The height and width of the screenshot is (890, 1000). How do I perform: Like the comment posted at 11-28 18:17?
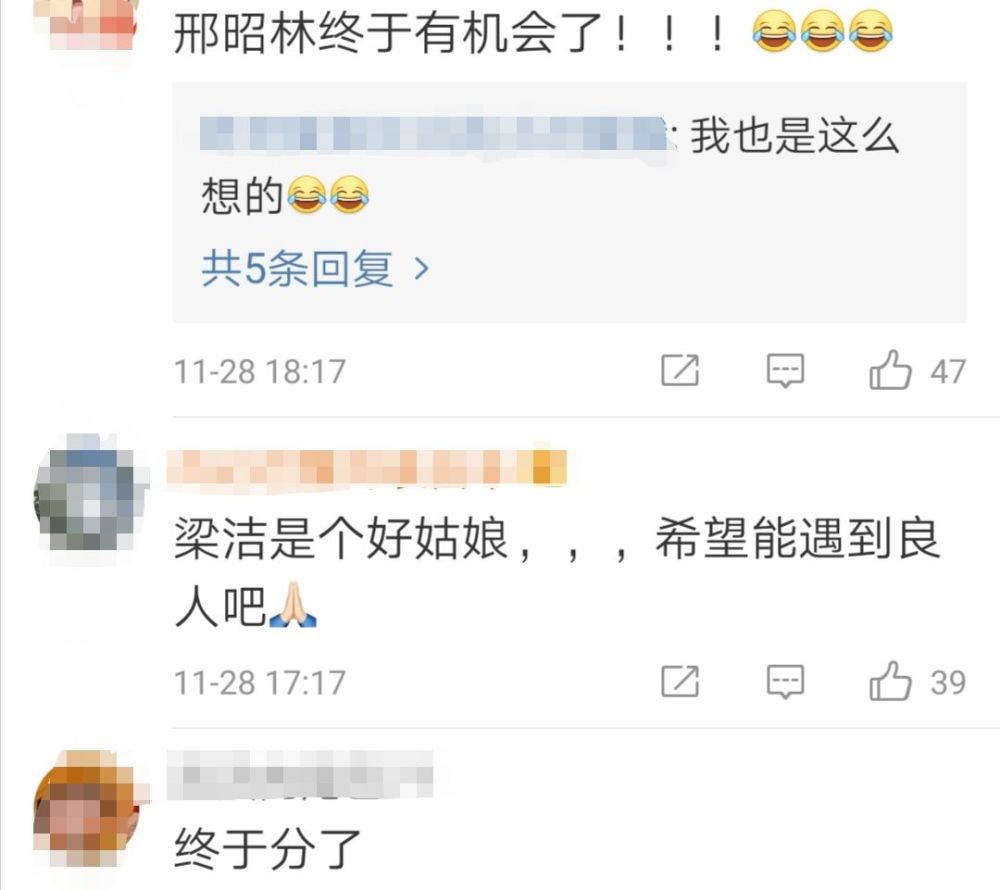click(890, 370)
